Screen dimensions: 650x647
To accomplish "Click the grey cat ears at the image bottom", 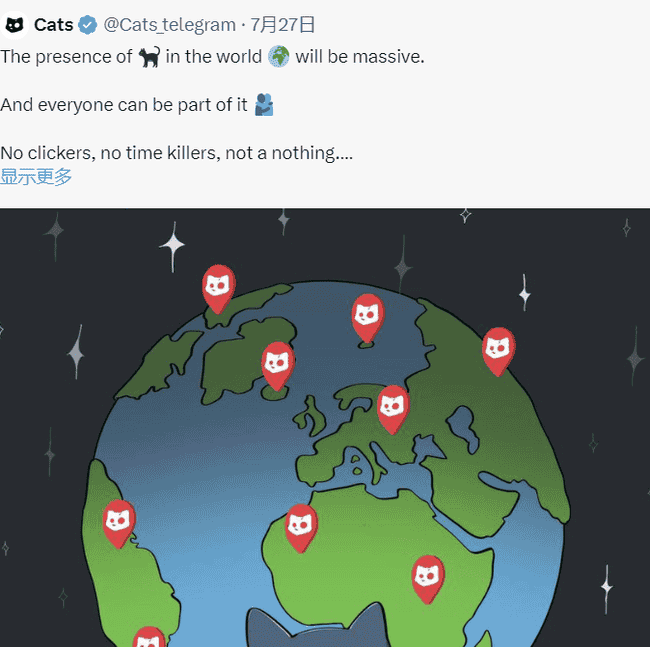I will (320, 626).
